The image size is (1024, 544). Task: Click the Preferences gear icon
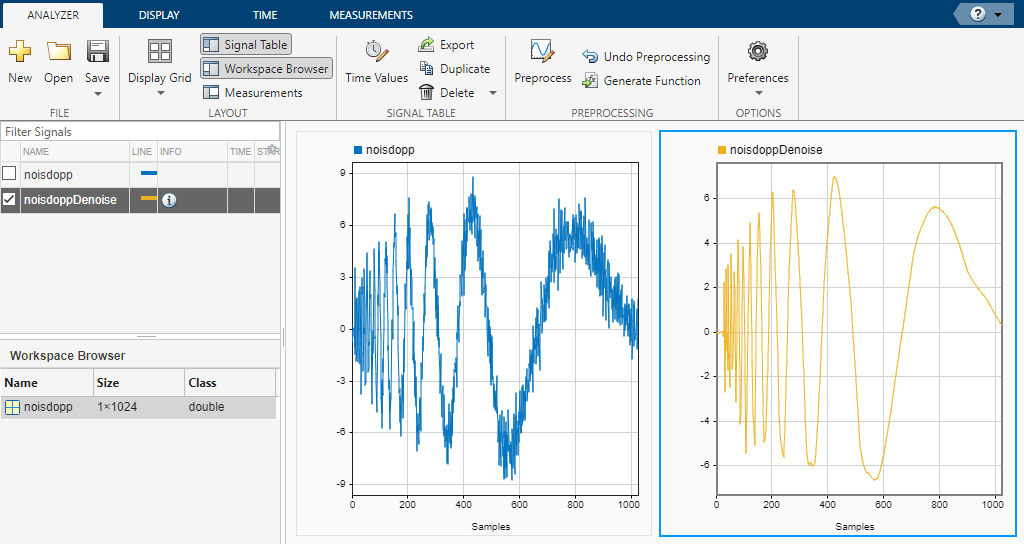pos(758,51)
